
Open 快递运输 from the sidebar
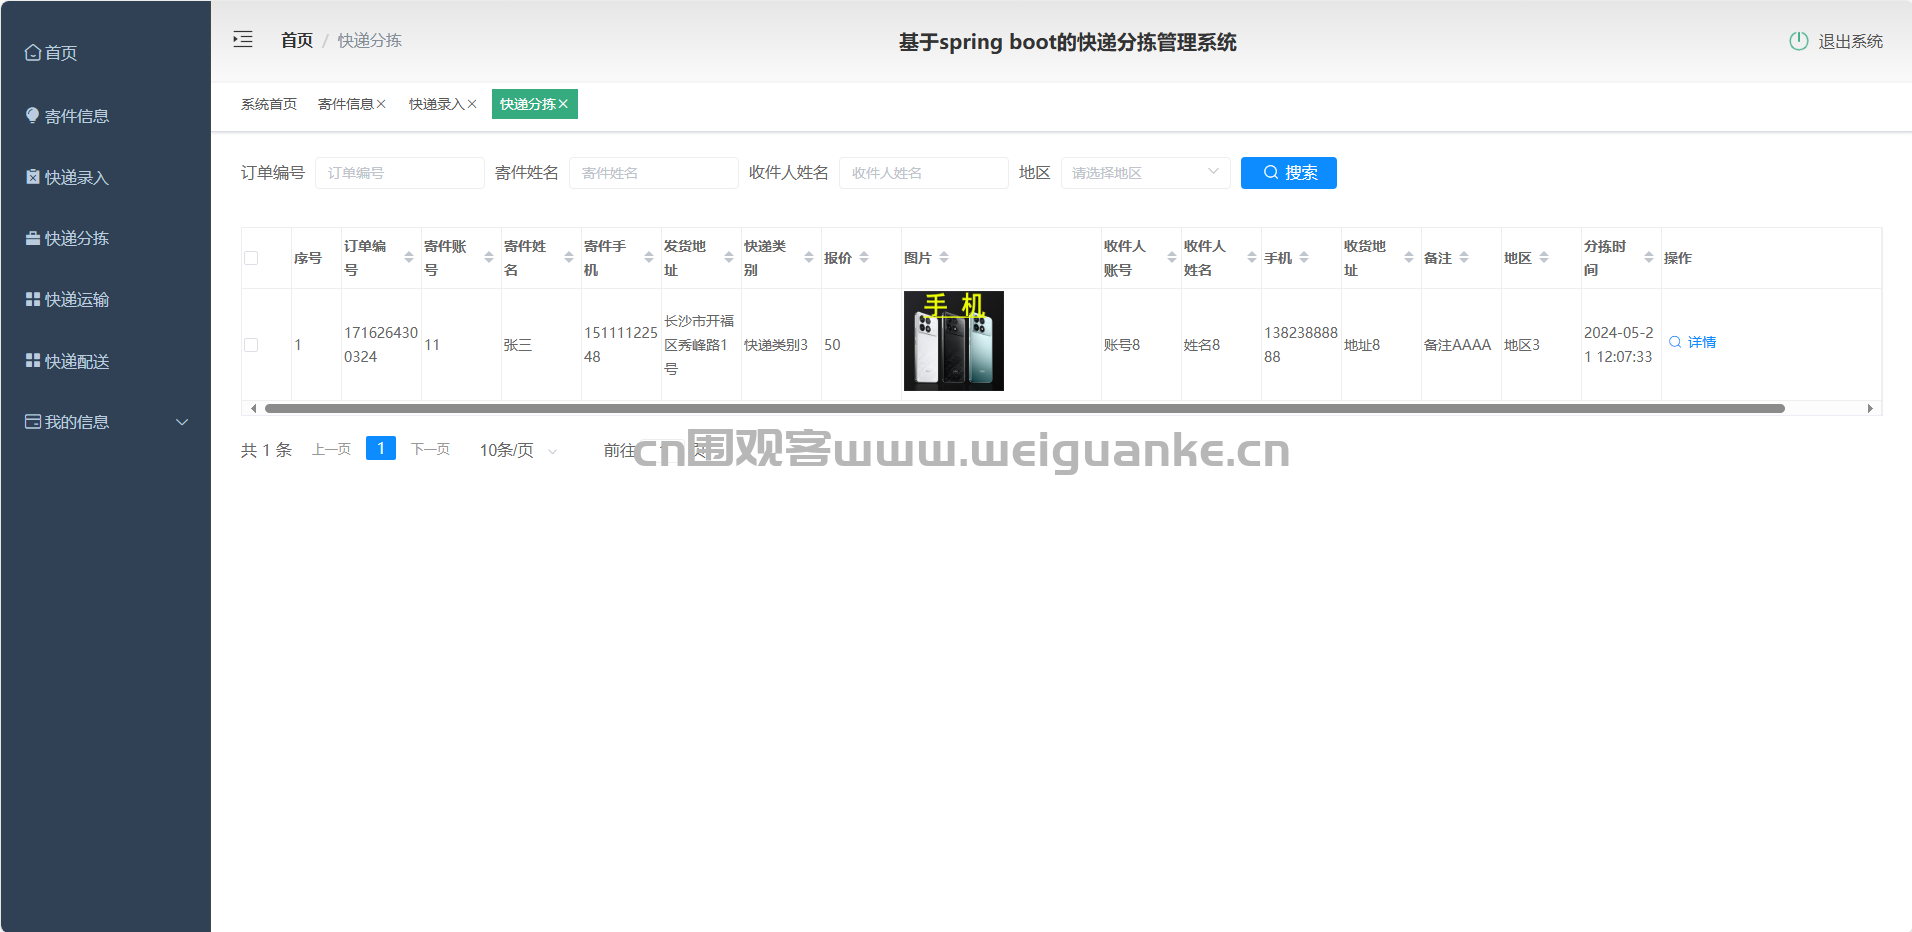coord(77,299)
